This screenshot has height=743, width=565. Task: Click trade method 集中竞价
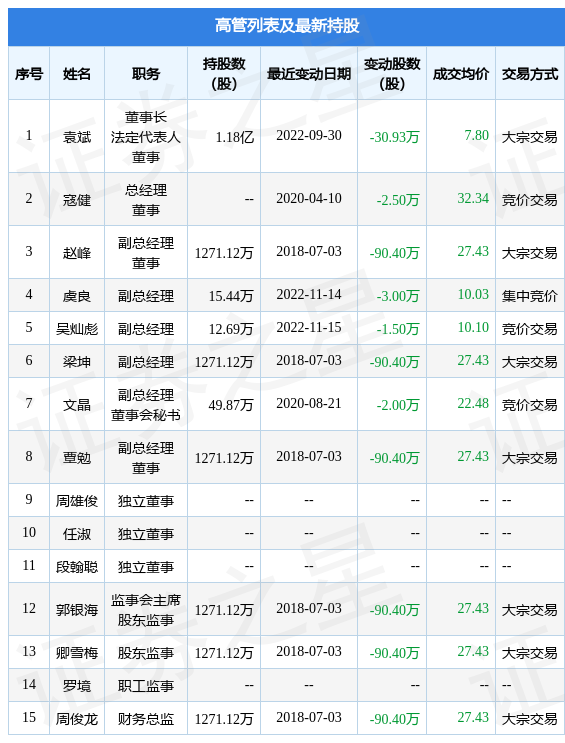point(530,296)
